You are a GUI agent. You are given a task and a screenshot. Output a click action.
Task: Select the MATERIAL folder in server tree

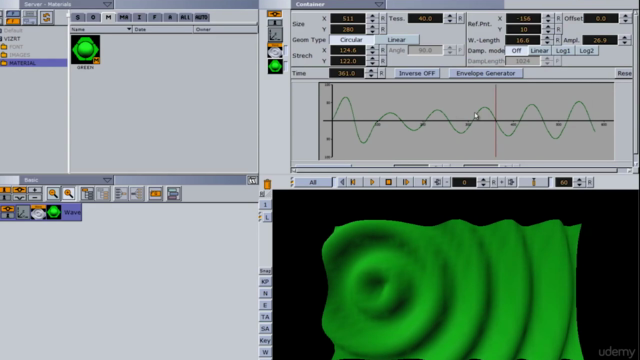point(33,63)
